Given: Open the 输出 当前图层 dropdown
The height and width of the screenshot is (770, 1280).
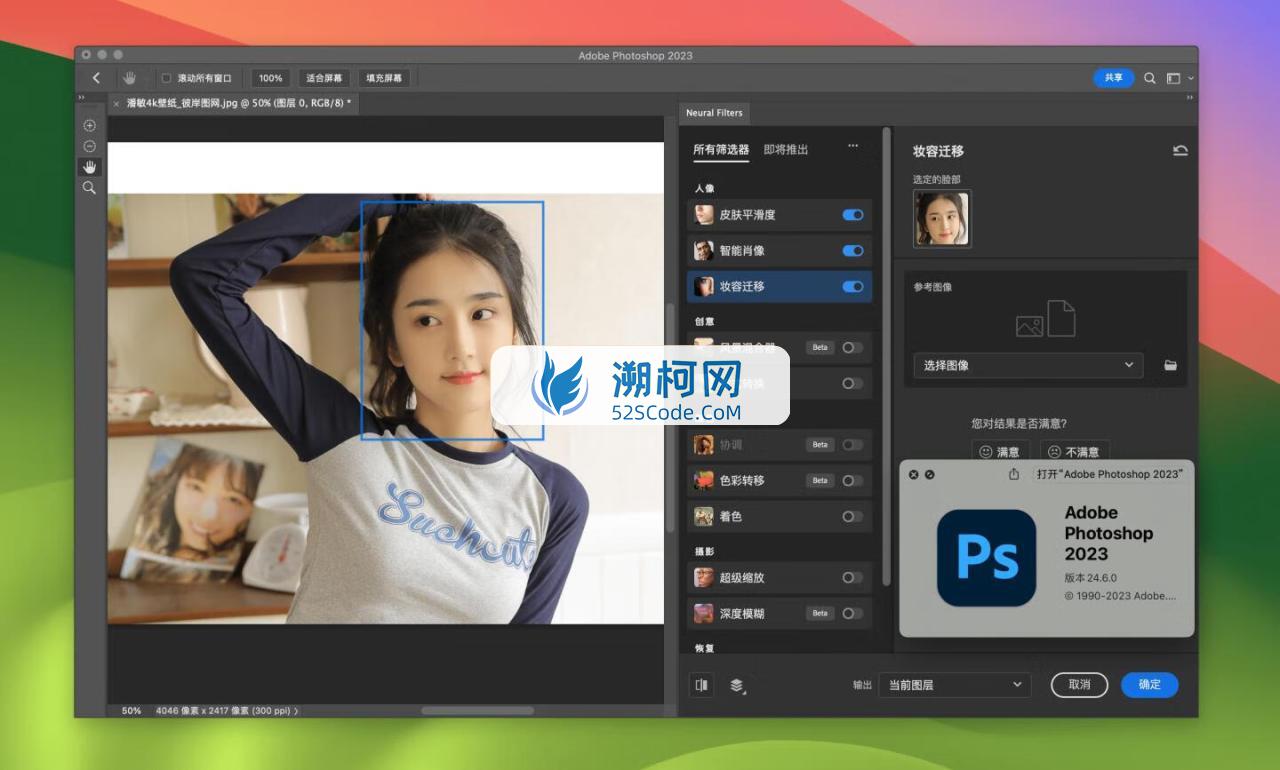Looking at the screenshot, I should [x=954, y=685].
